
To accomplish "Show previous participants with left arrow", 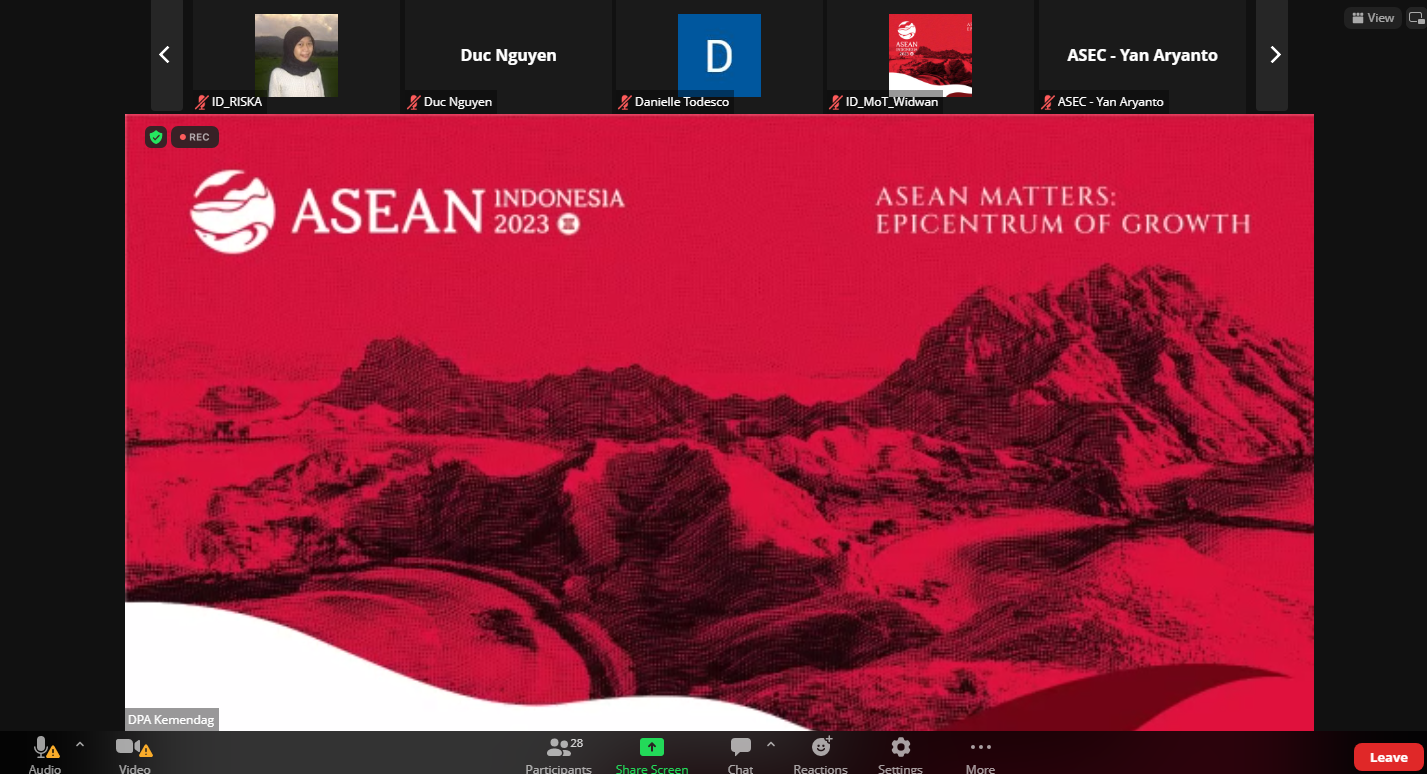I will pyautogui.click(x=166, y=55).
